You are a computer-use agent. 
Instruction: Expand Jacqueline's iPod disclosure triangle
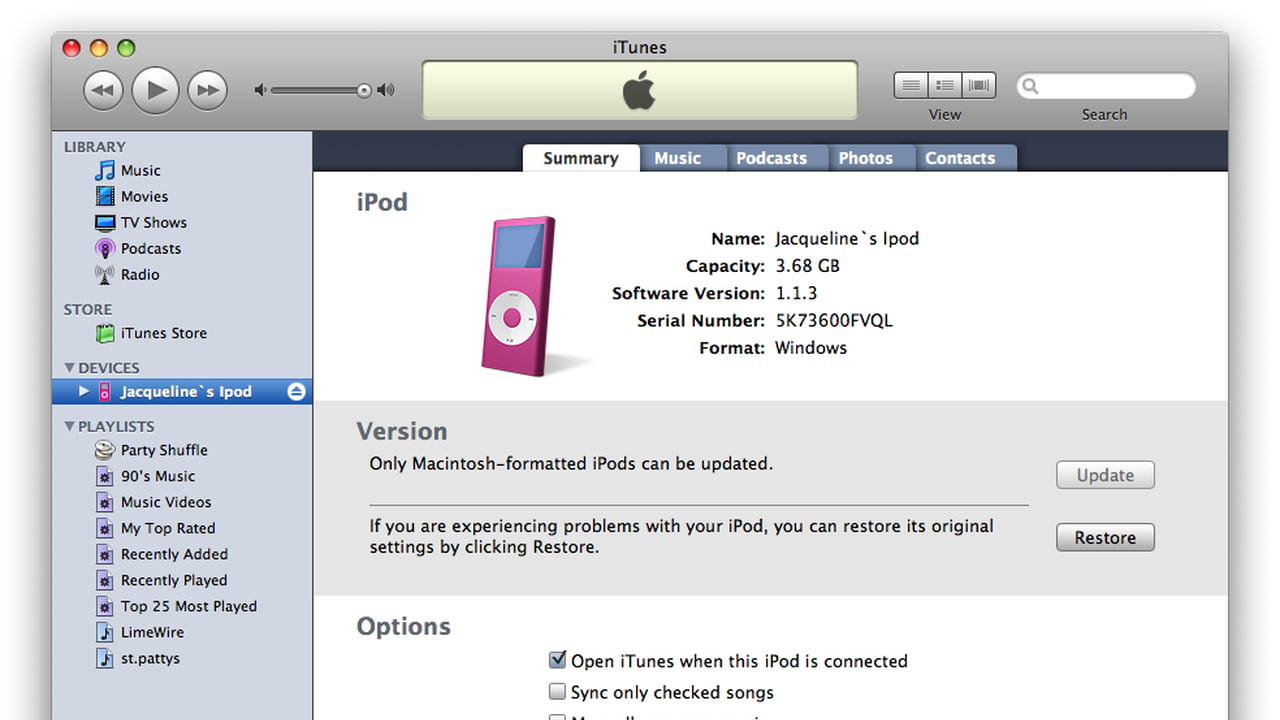tap(84, 392)
